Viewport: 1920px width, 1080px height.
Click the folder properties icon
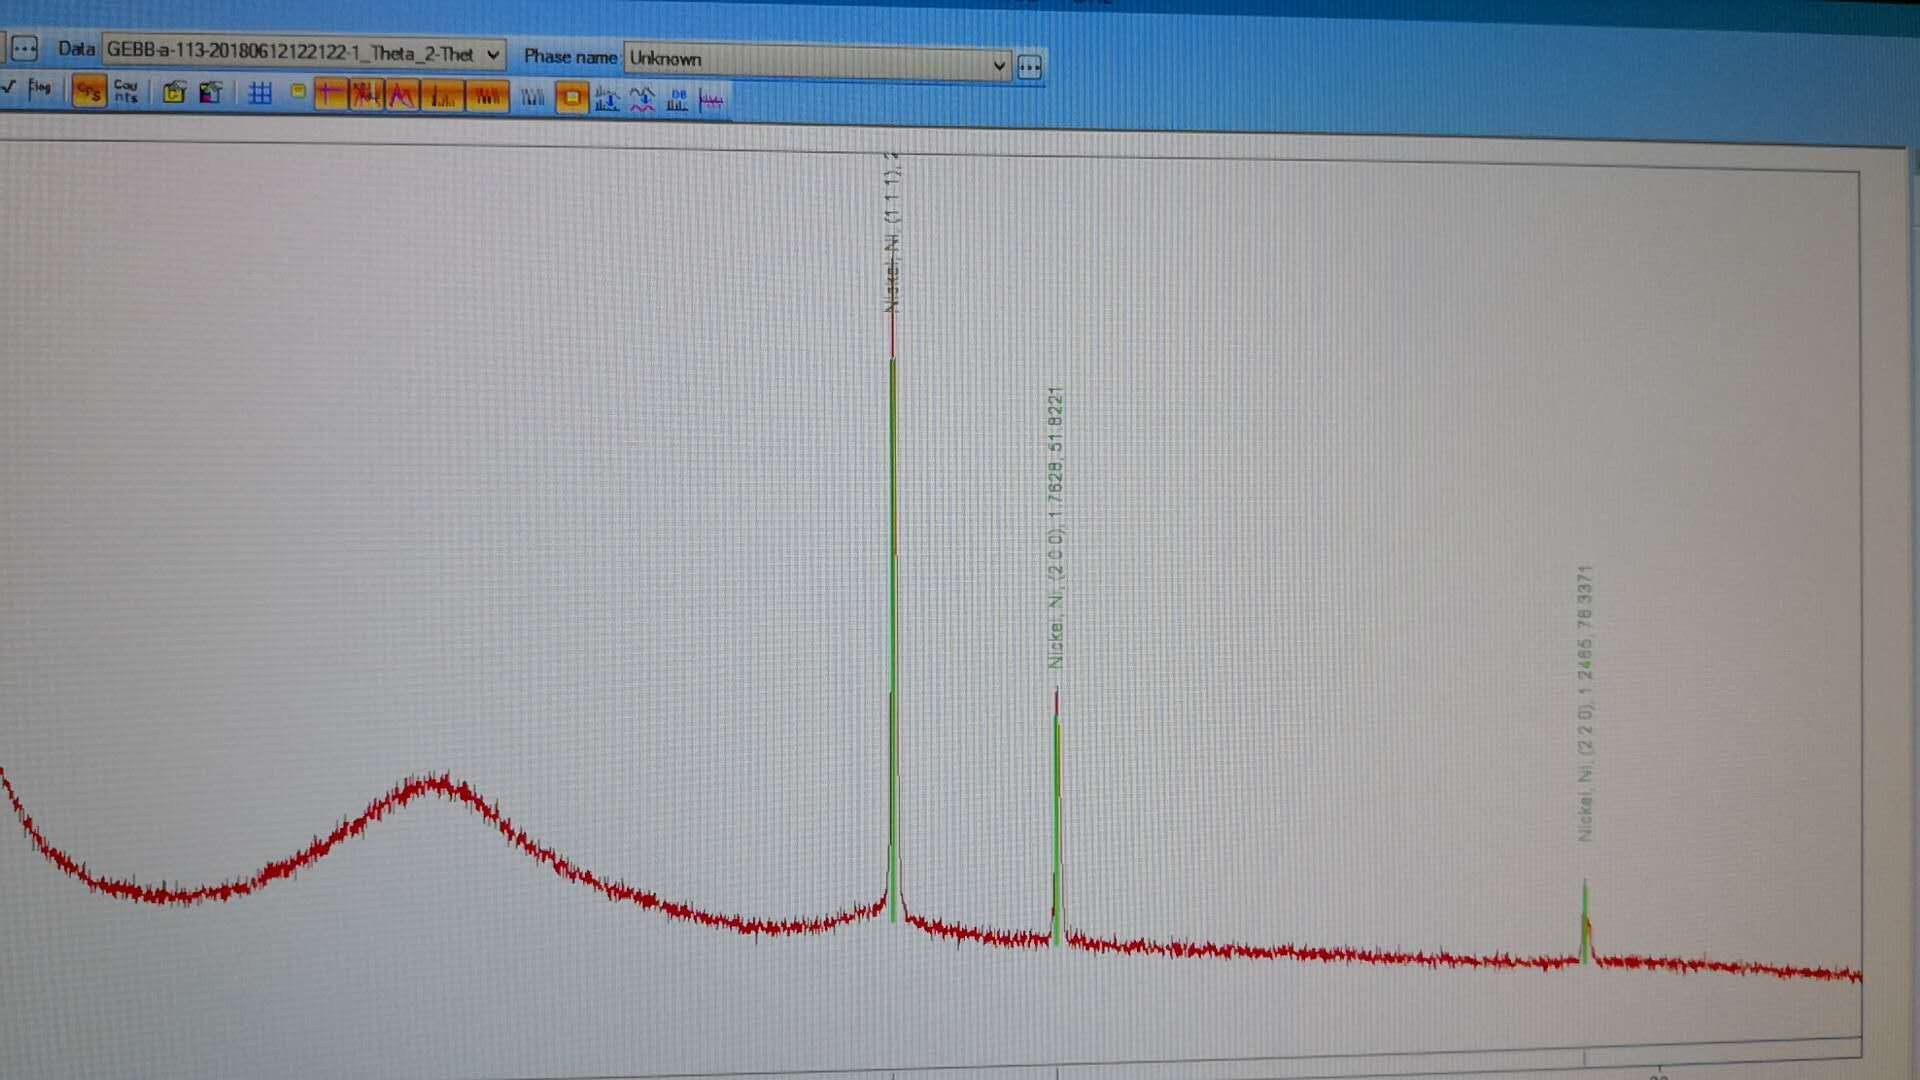click(174, 92)
